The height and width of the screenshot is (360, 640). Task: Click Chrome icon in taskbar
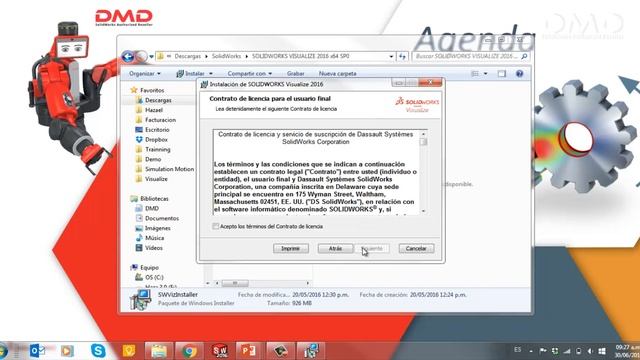click(x=189, y=351)
